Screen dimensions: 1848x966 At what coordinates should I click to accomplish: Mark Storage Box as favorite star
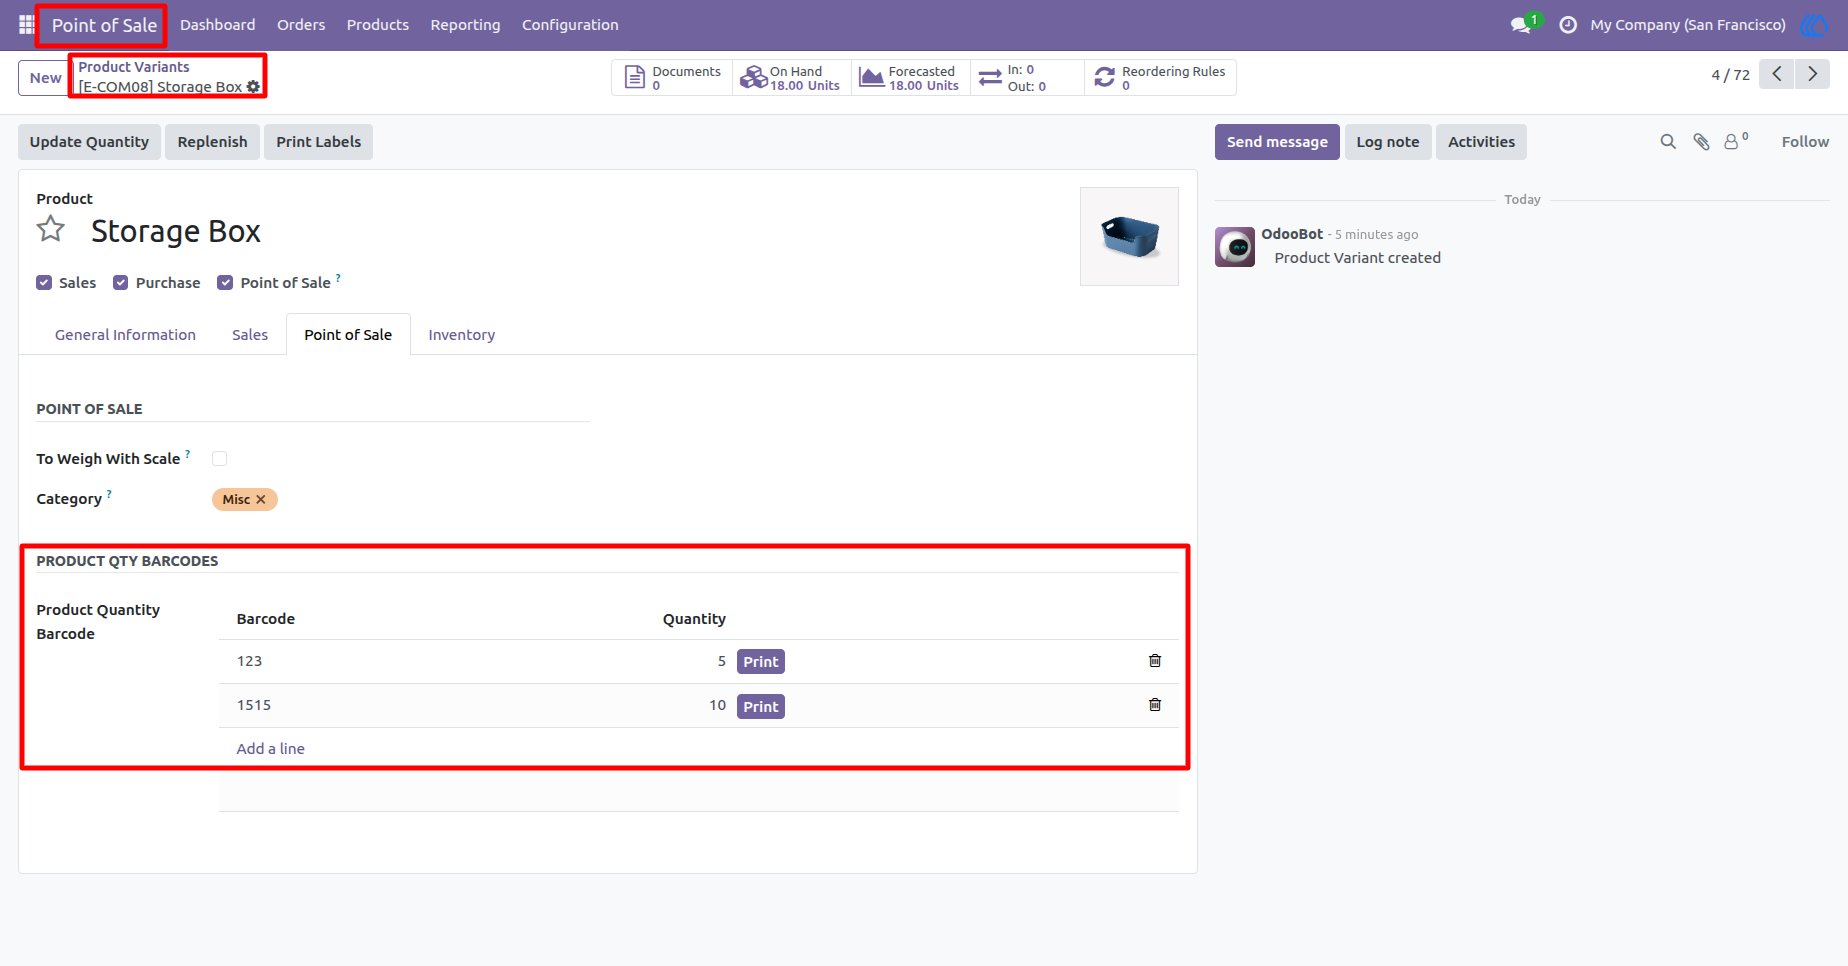(x=51, y=230)
